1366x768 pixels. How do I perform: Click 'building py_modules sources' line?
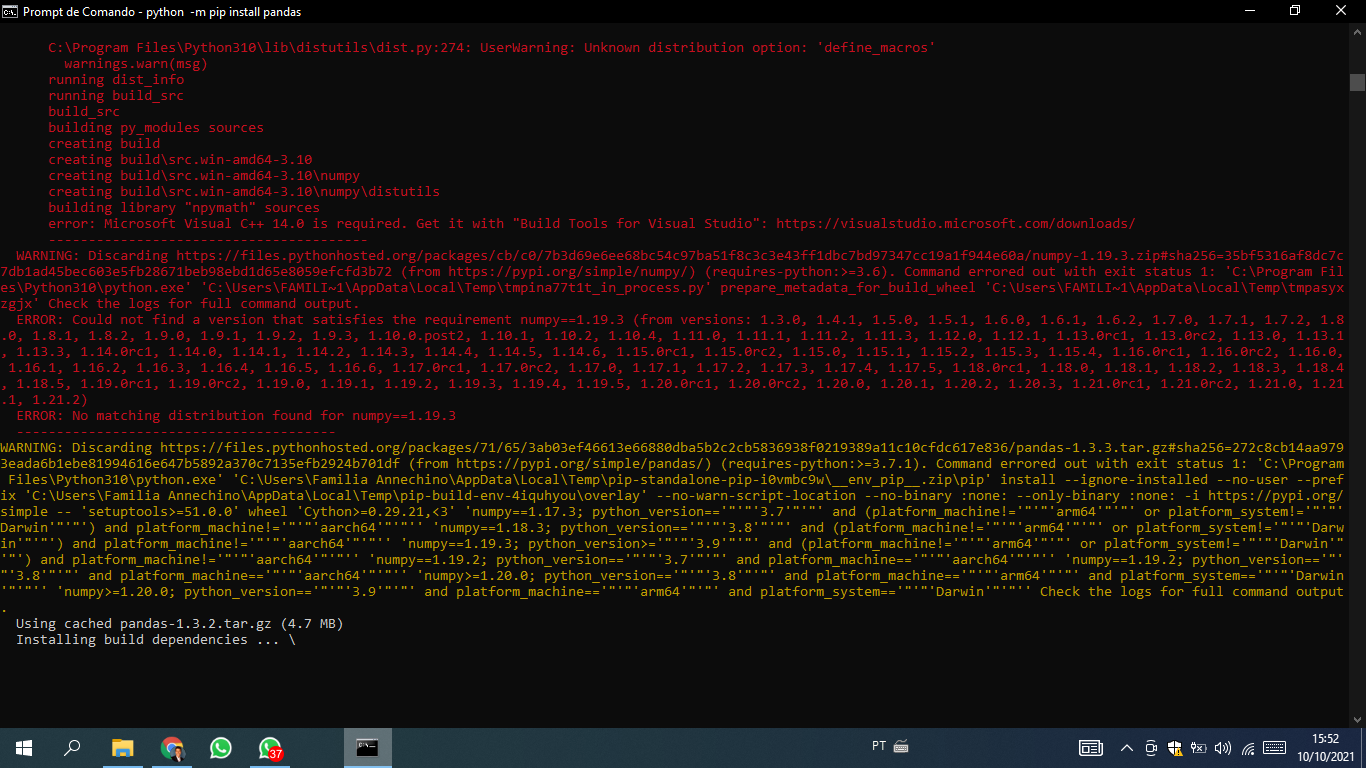156,127
